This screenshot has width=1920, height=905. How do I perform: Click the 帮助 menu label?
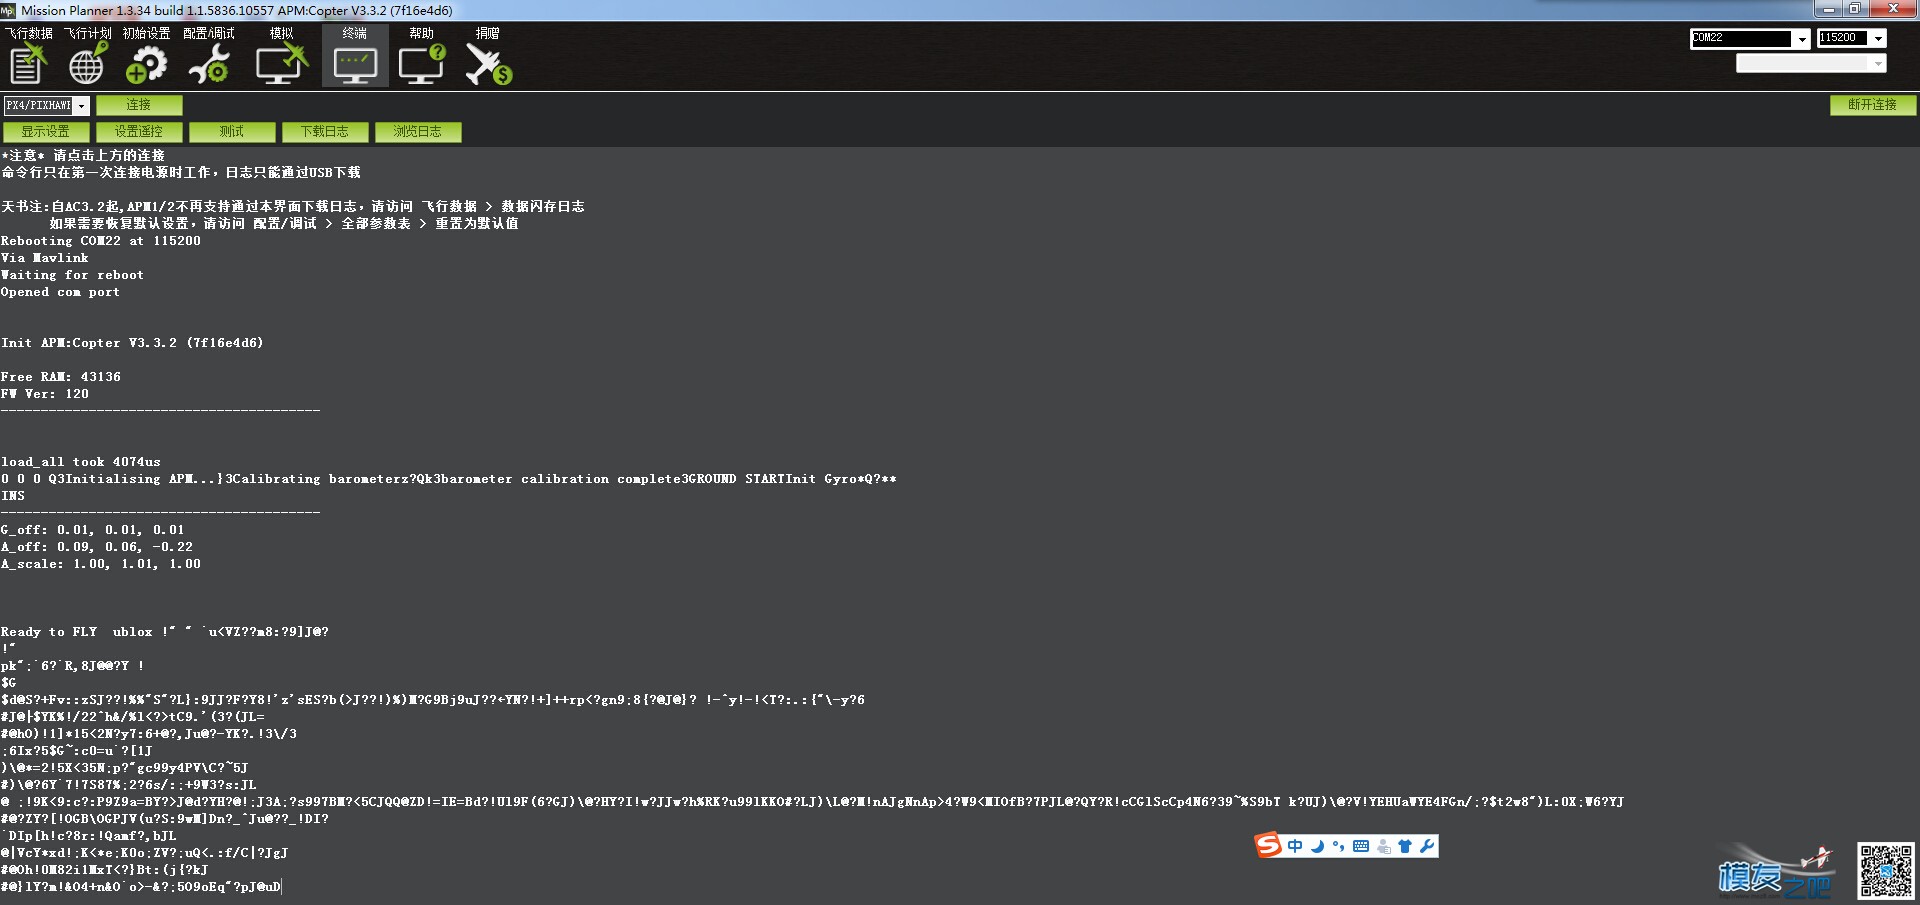[421, 34]
